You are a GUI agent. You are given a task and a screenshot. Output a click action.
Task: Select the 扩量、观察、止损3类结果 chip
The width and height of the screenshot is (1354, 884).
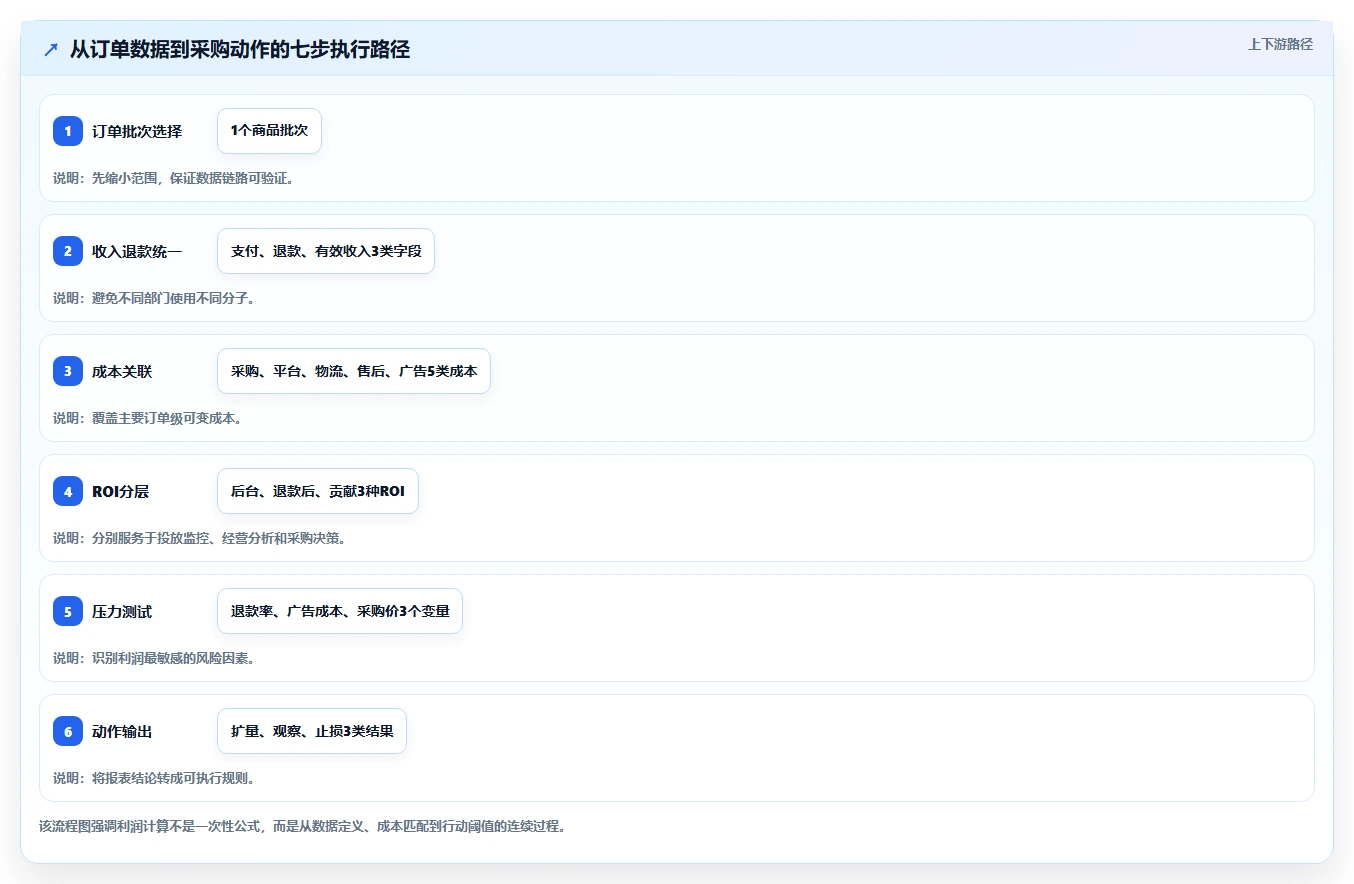tap(312, 731)
